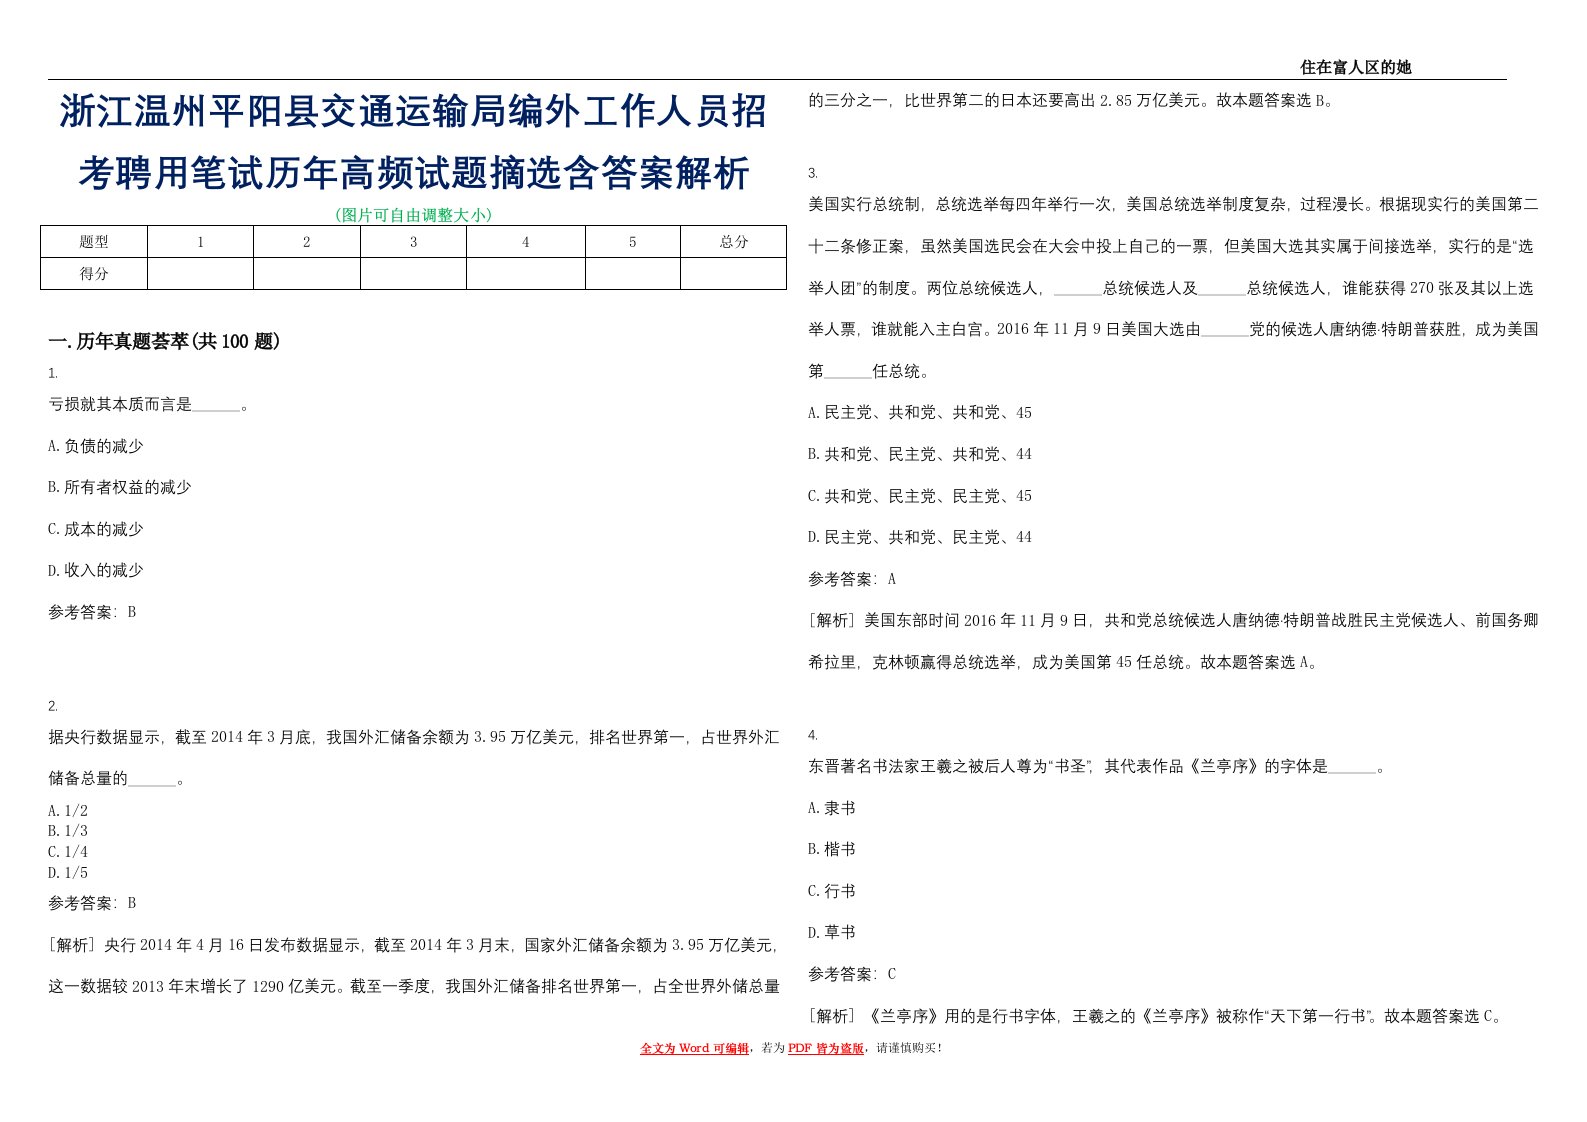Click the empty score cell under column '4'
This screenshot has width=1587, height=1122.
click(526, 274)
